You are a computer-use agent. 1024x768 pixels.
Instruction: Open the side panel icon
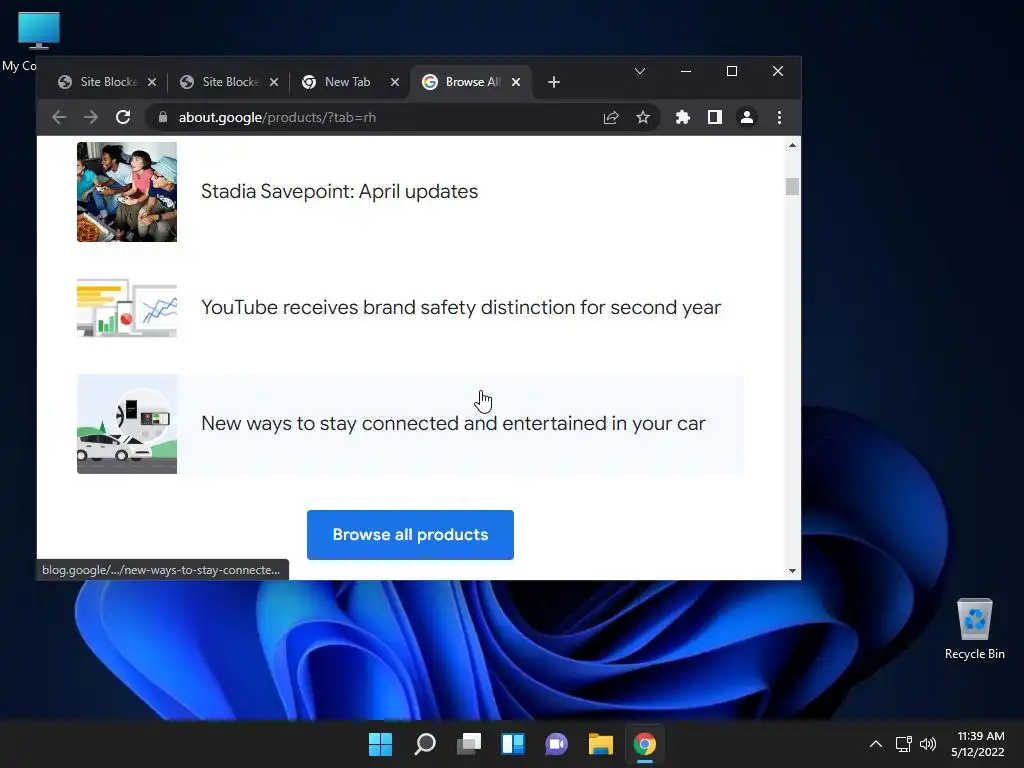pyautogui.click(x=714, y=118)
